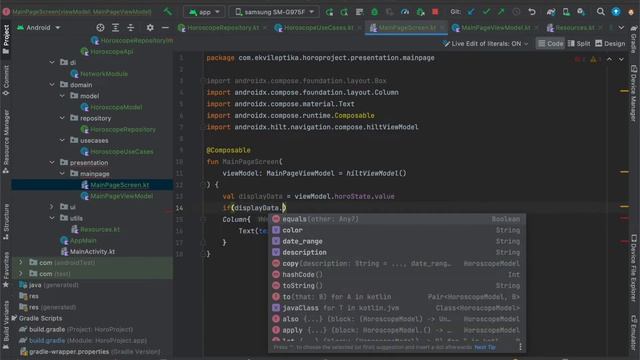Screen dimensions: 640x360
Task: Open the Device Manager toolbar icon
Action: pyautogui.click(x=566, y=12)
